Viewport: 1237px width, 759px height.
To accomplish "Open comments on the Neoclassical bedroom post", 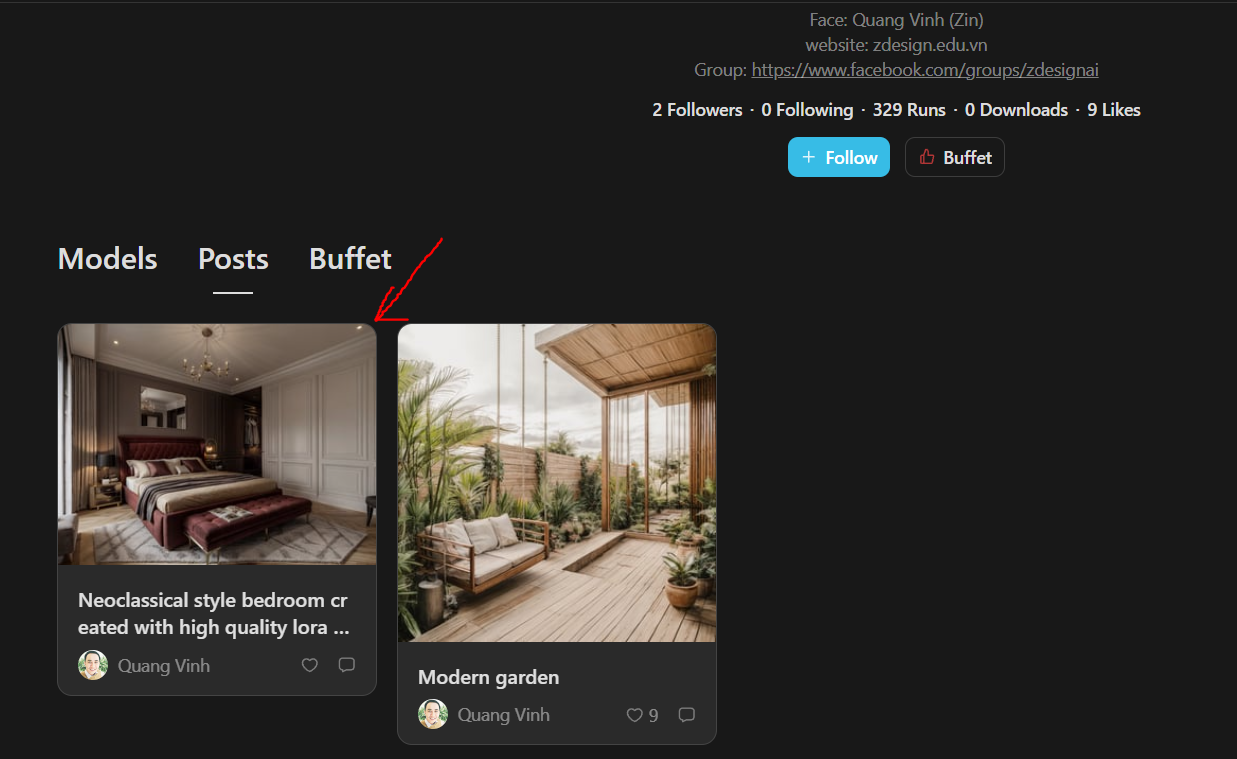I will tap(346, 665).
